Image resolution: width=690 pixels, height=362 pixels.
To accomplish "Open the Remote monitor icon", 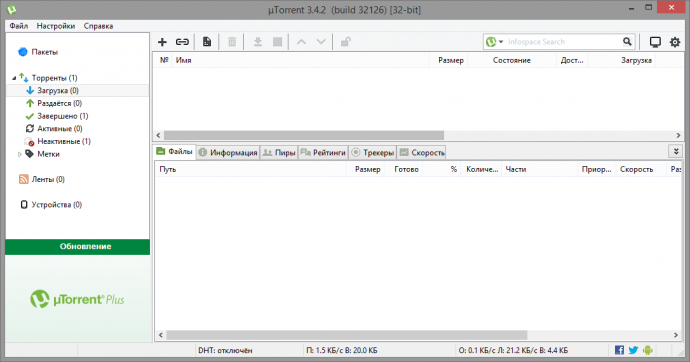I will (x=655, y=42).
